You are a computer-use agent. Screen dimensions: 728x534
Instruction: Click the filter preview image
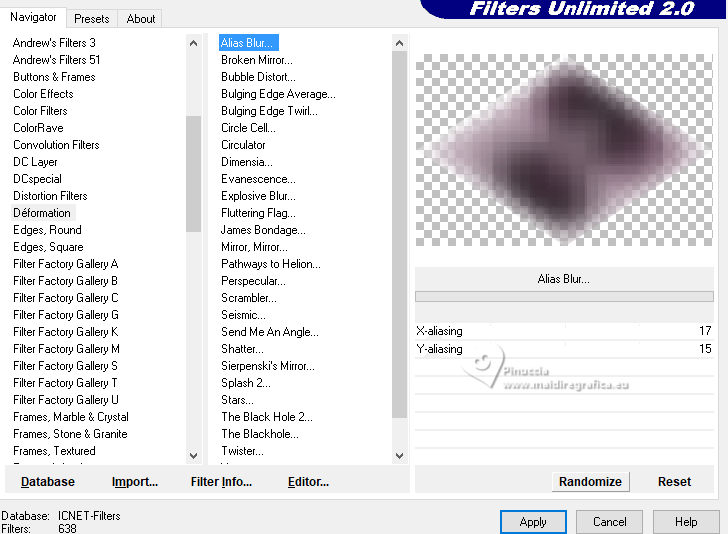click(x=564, y=150)
